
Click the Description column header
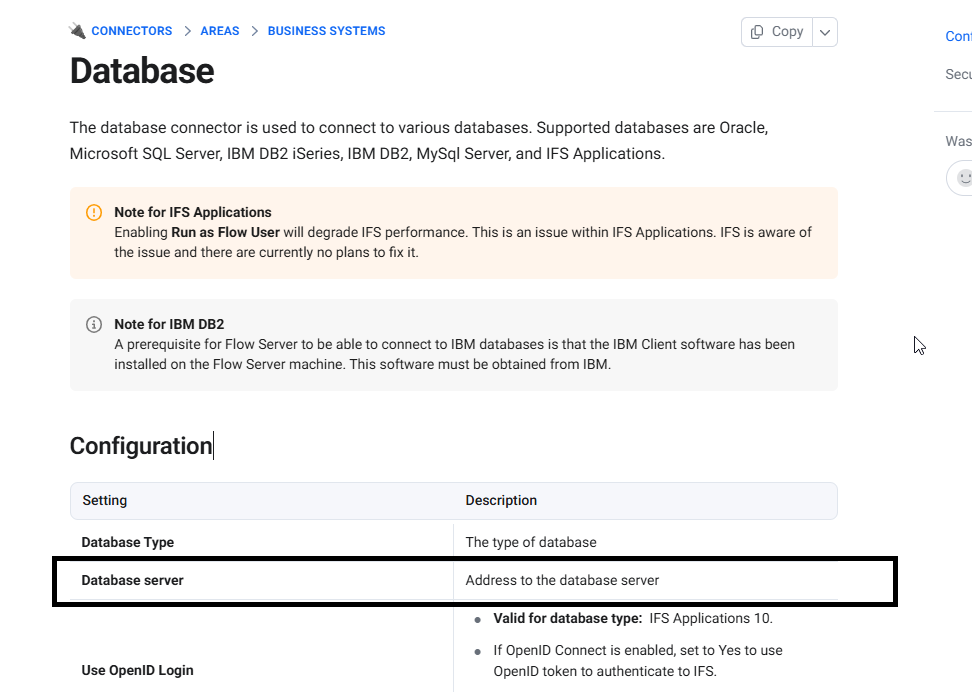(501, 500)
